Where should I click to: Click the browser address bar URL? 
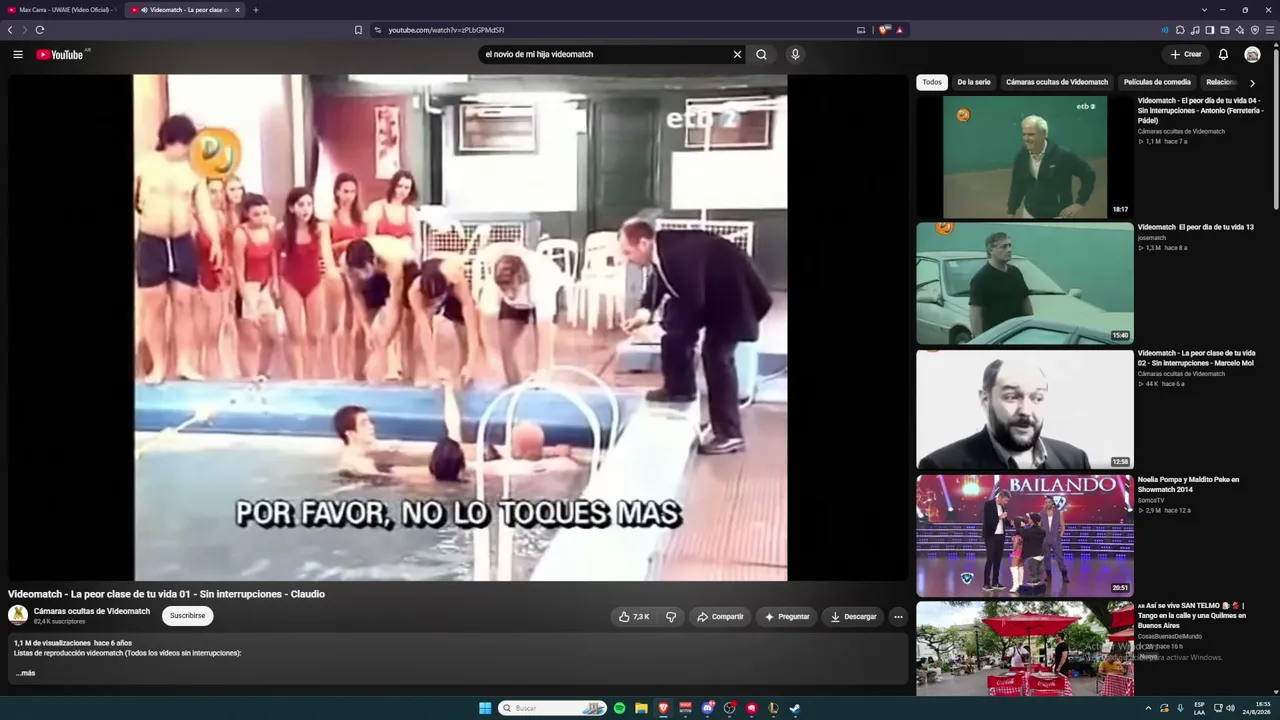(x=446, y=30)
